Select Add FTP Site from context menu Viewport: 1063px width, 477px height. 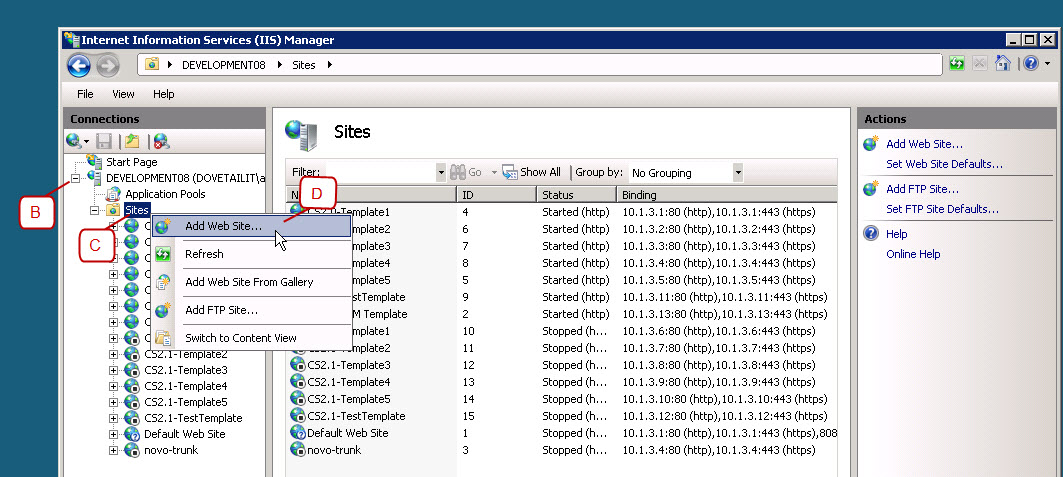[x=221, y=310]
